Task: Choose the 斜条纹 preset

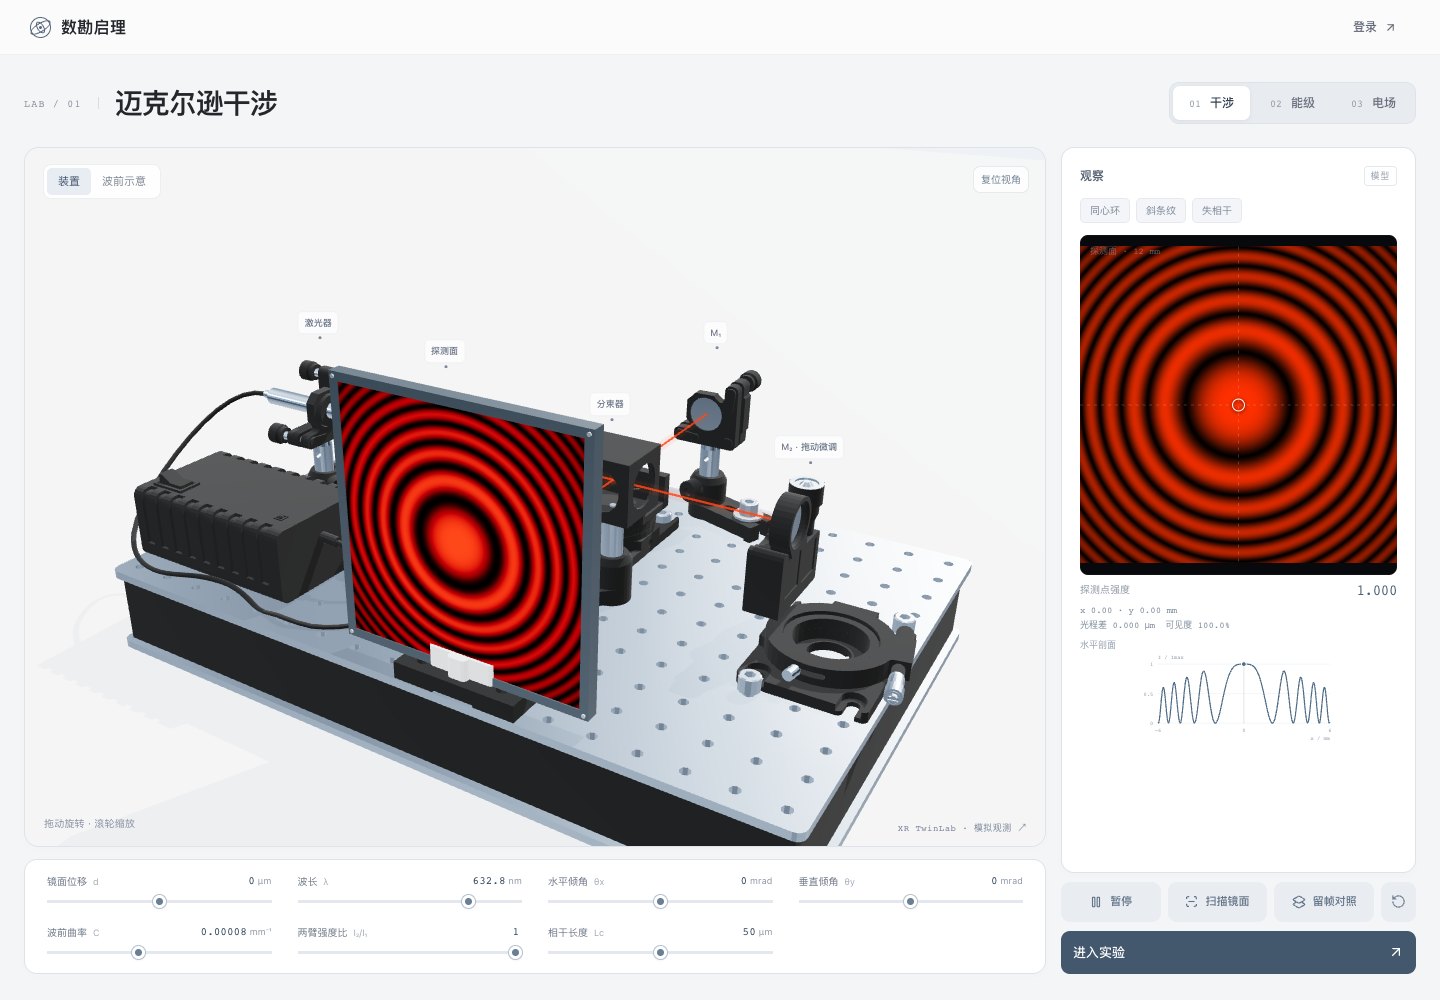Action: [1161, 210]
